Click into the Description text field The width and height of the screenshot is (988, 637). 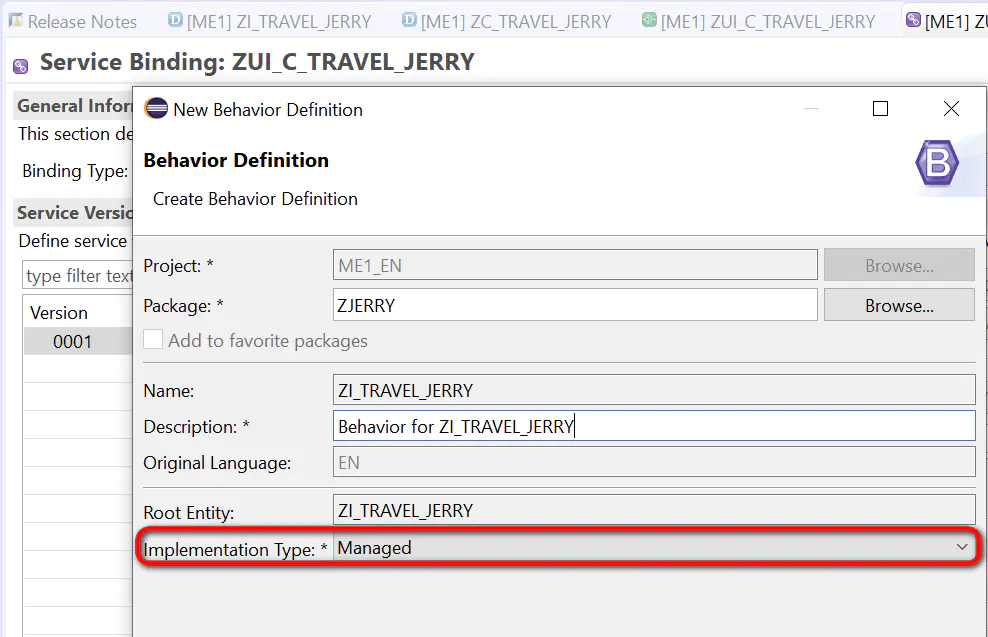tap(654, 427)
